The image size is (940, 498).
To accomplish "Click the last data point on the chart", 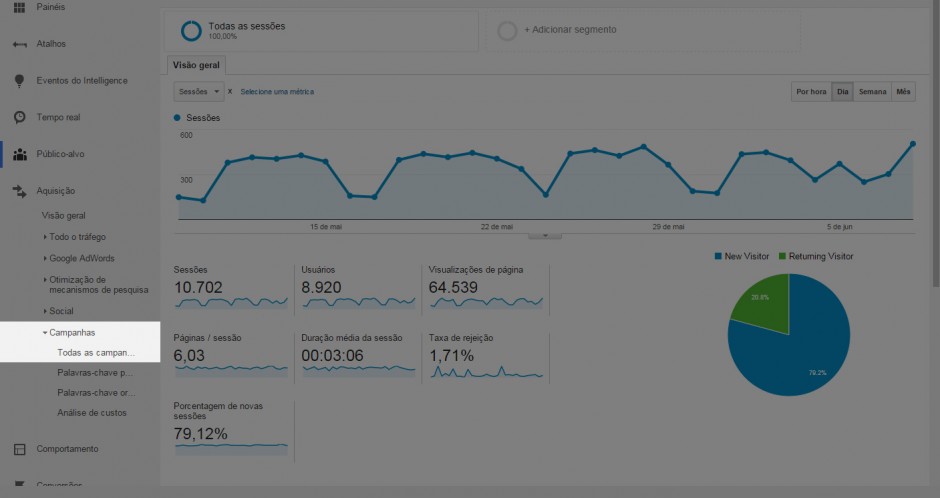I will point(913,144).
